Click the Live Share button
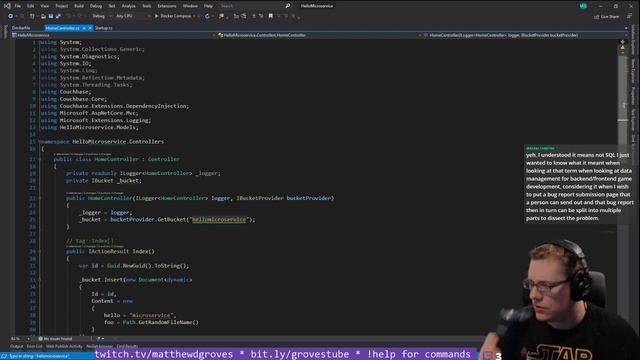The height and width of the screenshot is (360, 640). 607,17
